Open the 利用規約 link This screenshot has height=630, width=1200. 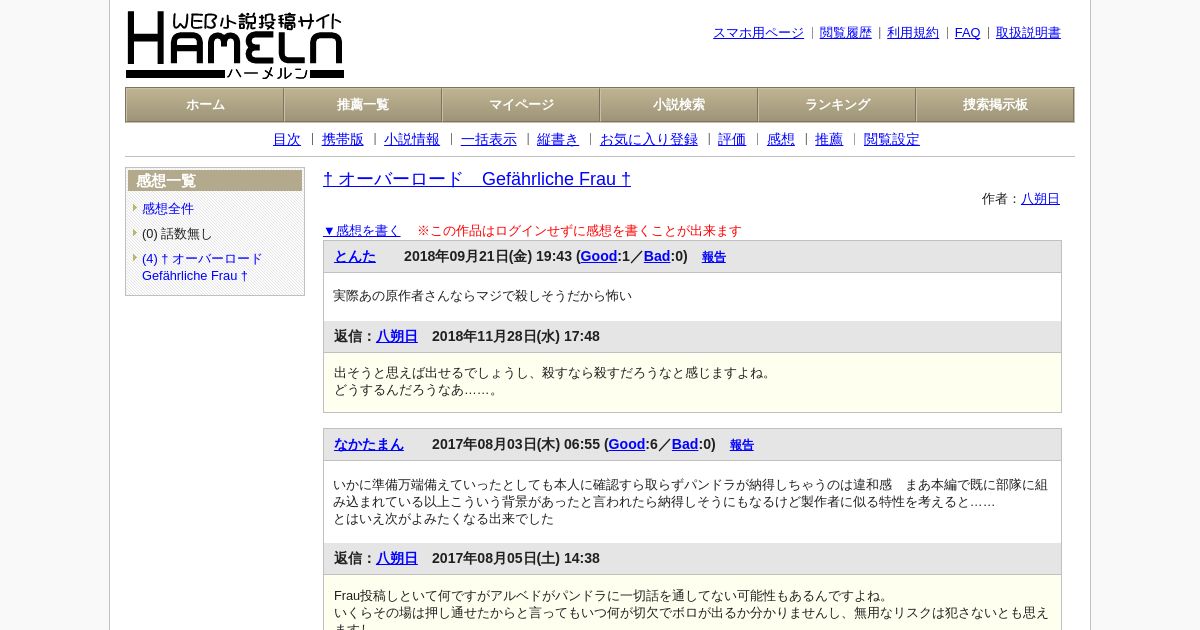(913, 33)
